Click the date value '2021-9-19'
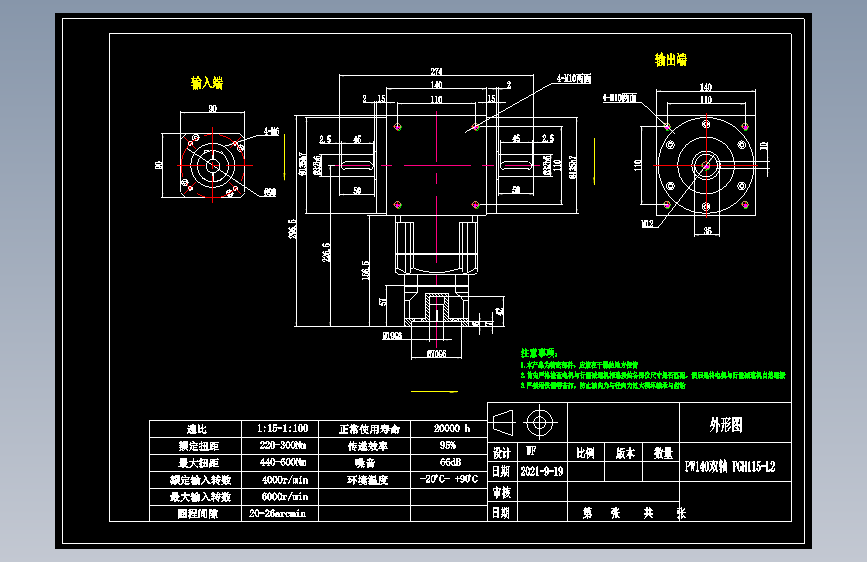This screenshot has width=867, height=562. [542, 471]
